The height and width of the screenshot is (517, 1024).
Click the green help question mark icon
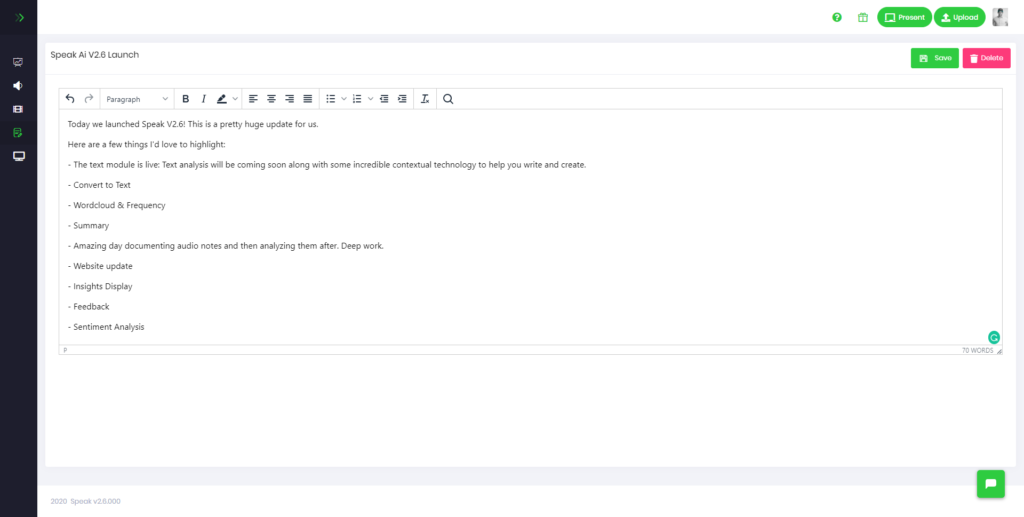click(837, 18)
